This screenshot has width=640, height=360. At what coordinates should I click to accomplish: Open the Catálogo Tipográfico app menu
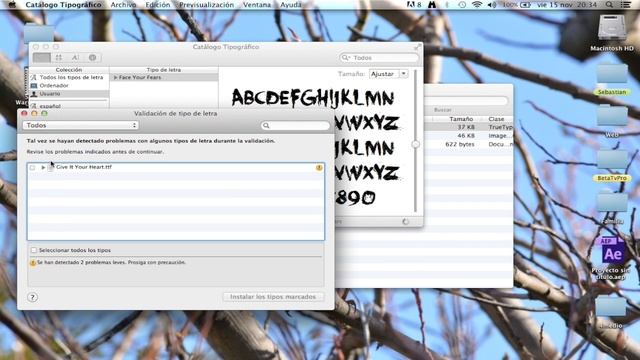63,4
